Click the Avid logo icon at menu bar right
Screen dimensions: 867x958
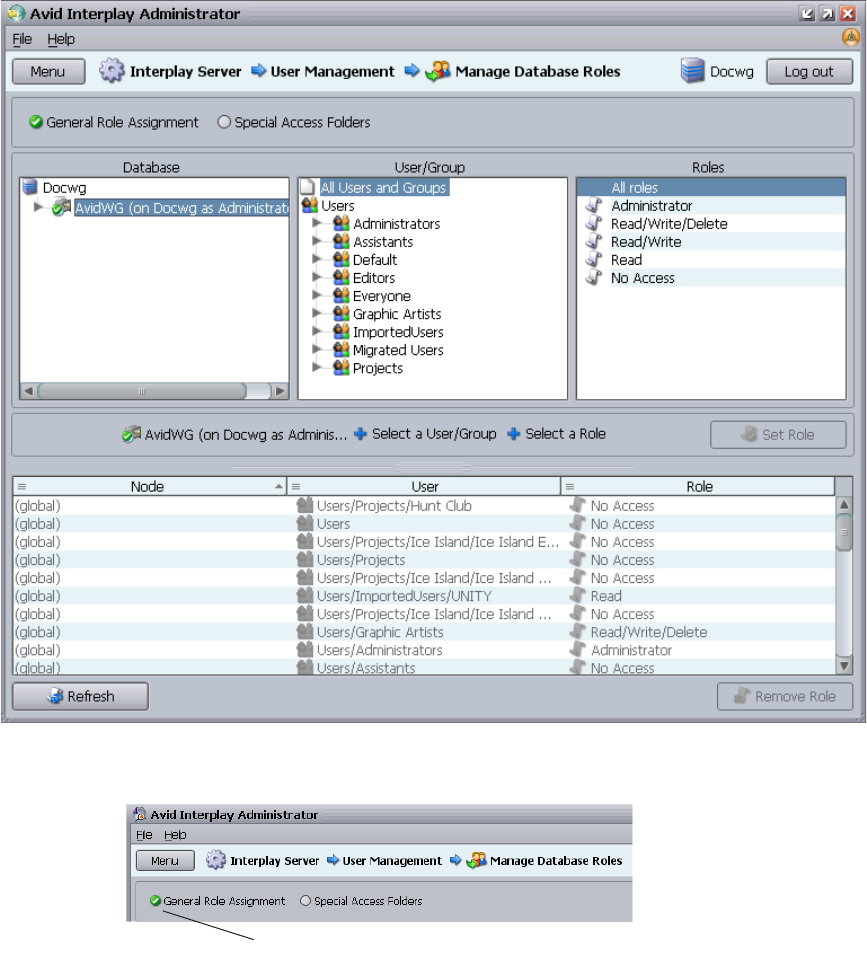[851, 38]
